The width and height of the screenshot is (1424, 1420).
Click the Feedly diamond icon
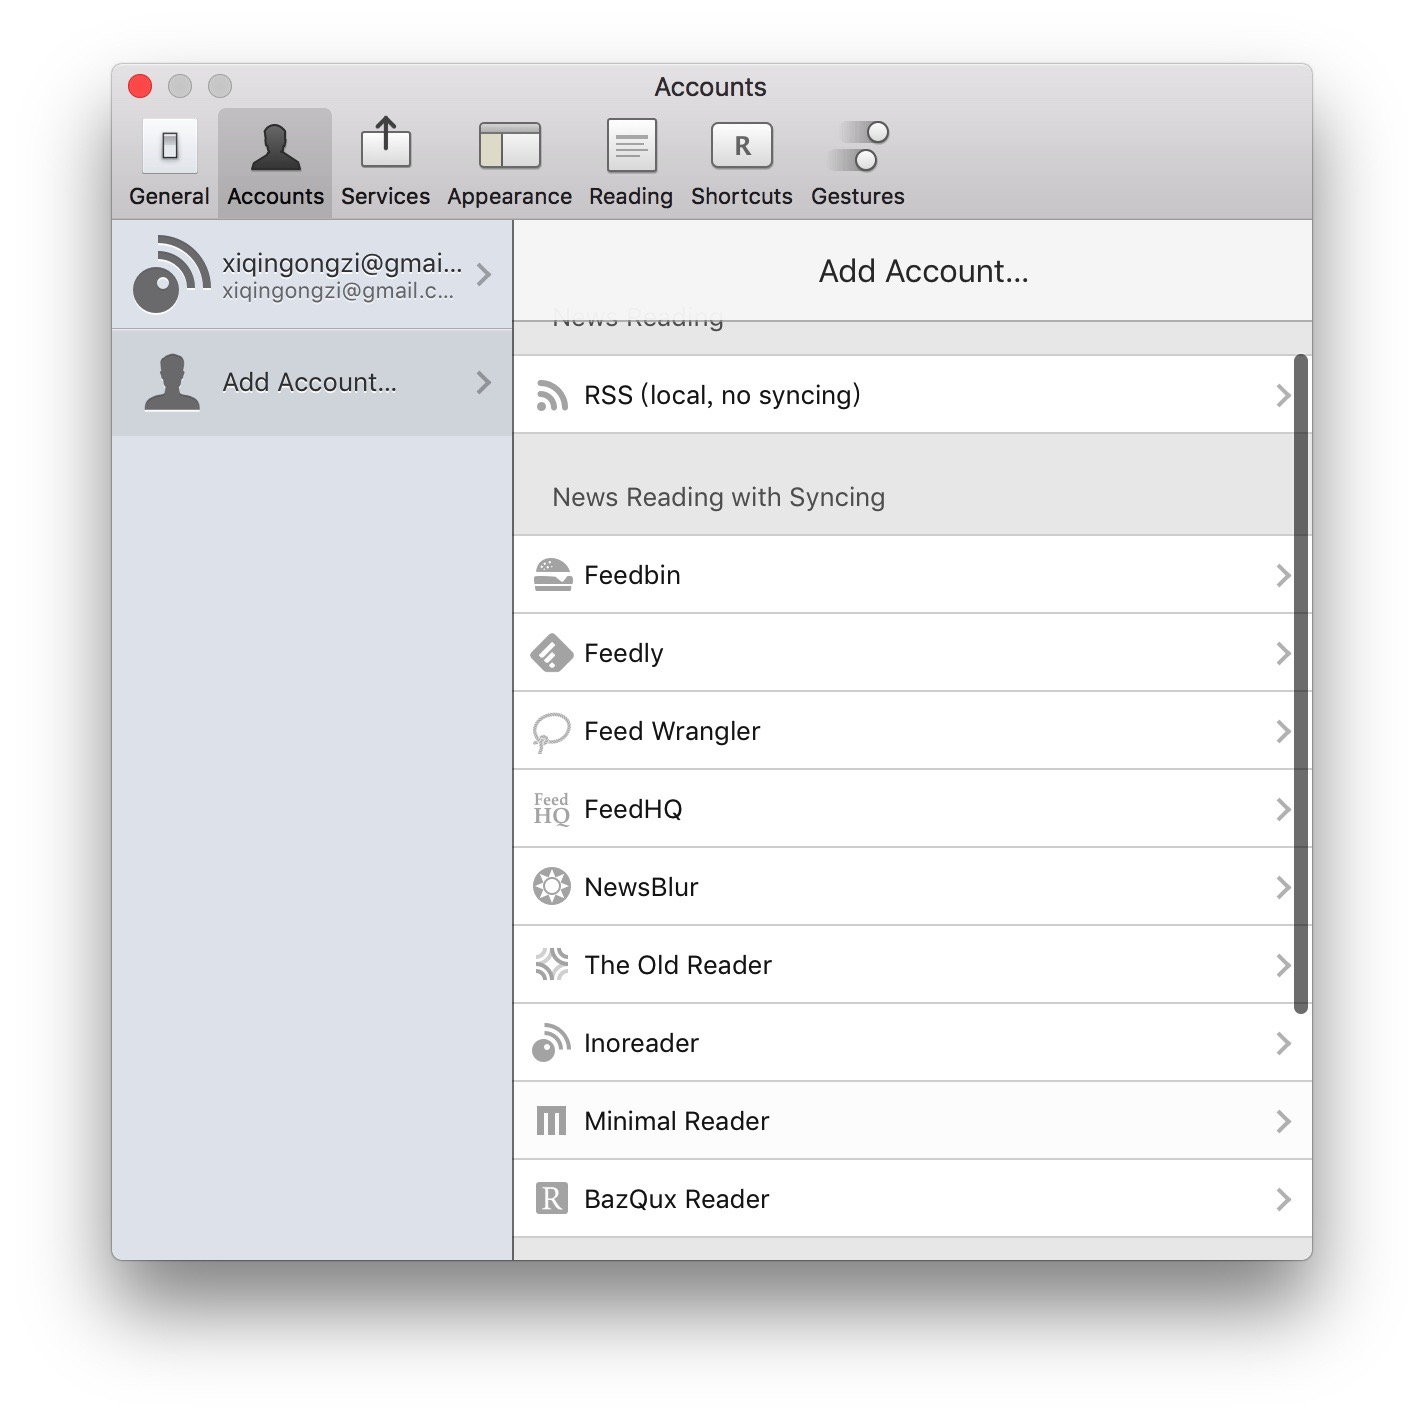coord(552,653)
